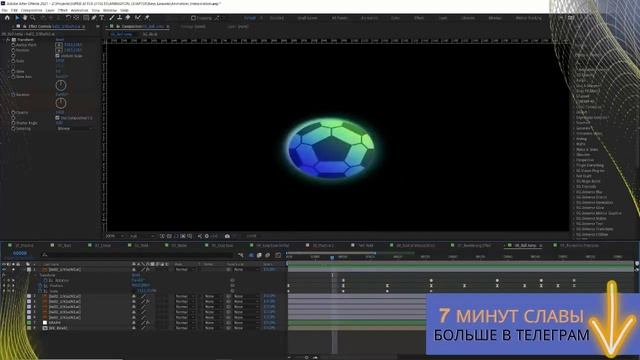Select the BG_Black tab in composition viewer
This screenshot has width=640, height=360.
pyautogui.click(x=150, y=34)
